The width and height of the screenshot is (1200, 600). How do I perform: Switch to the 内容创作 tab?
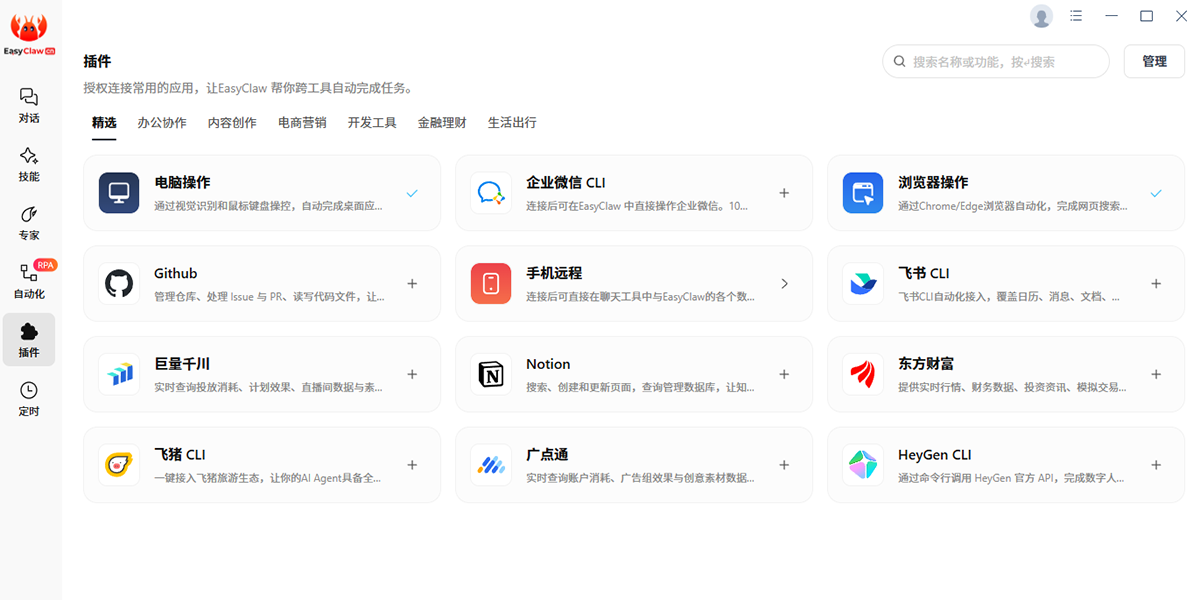[232, 123]
